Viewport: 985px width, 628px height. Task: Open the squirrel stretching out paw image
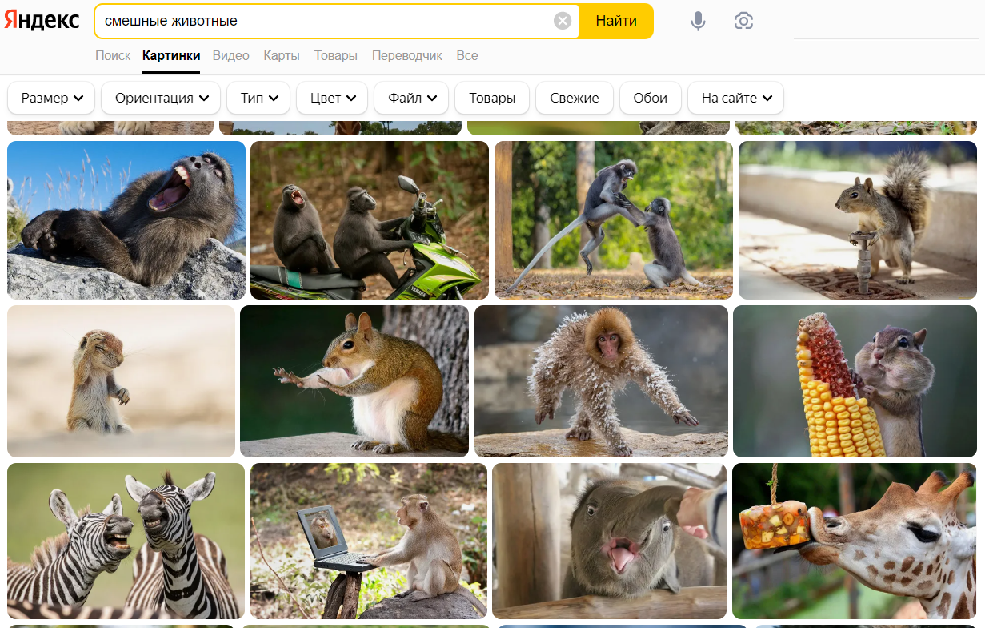tap(354, 381)
